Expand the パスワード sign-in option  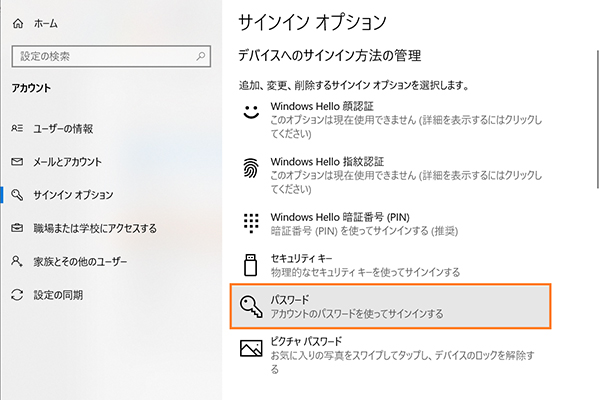[390, 306]
